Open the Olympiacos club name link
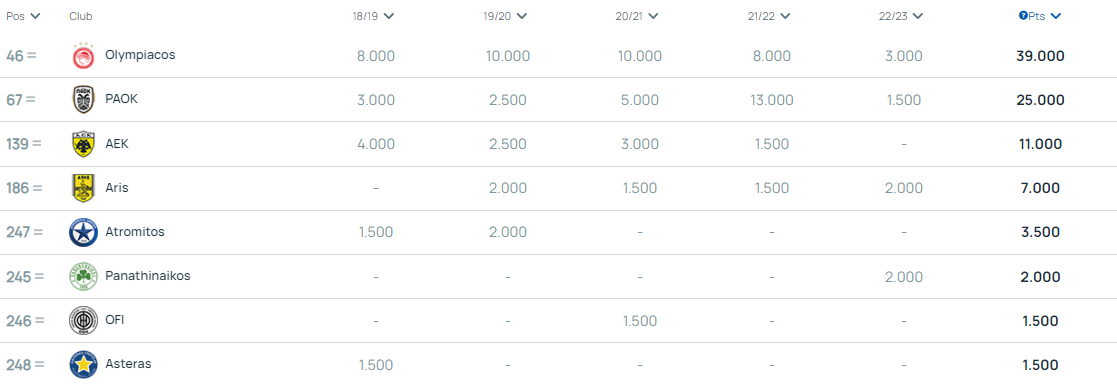This screenshot has height=386, width=1117. click(x=140, y=54)
